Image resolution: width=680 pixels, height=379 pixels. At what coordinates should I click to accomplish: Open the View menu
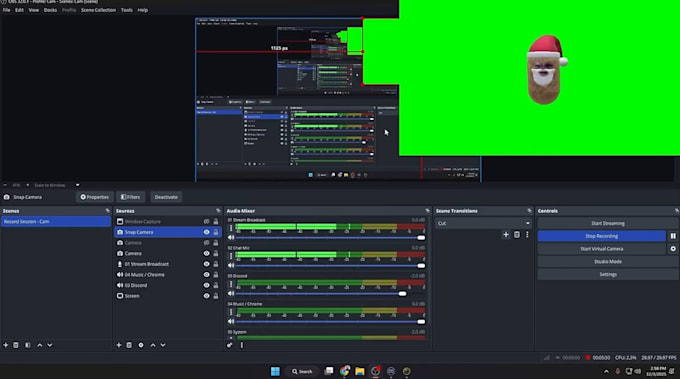34,10
